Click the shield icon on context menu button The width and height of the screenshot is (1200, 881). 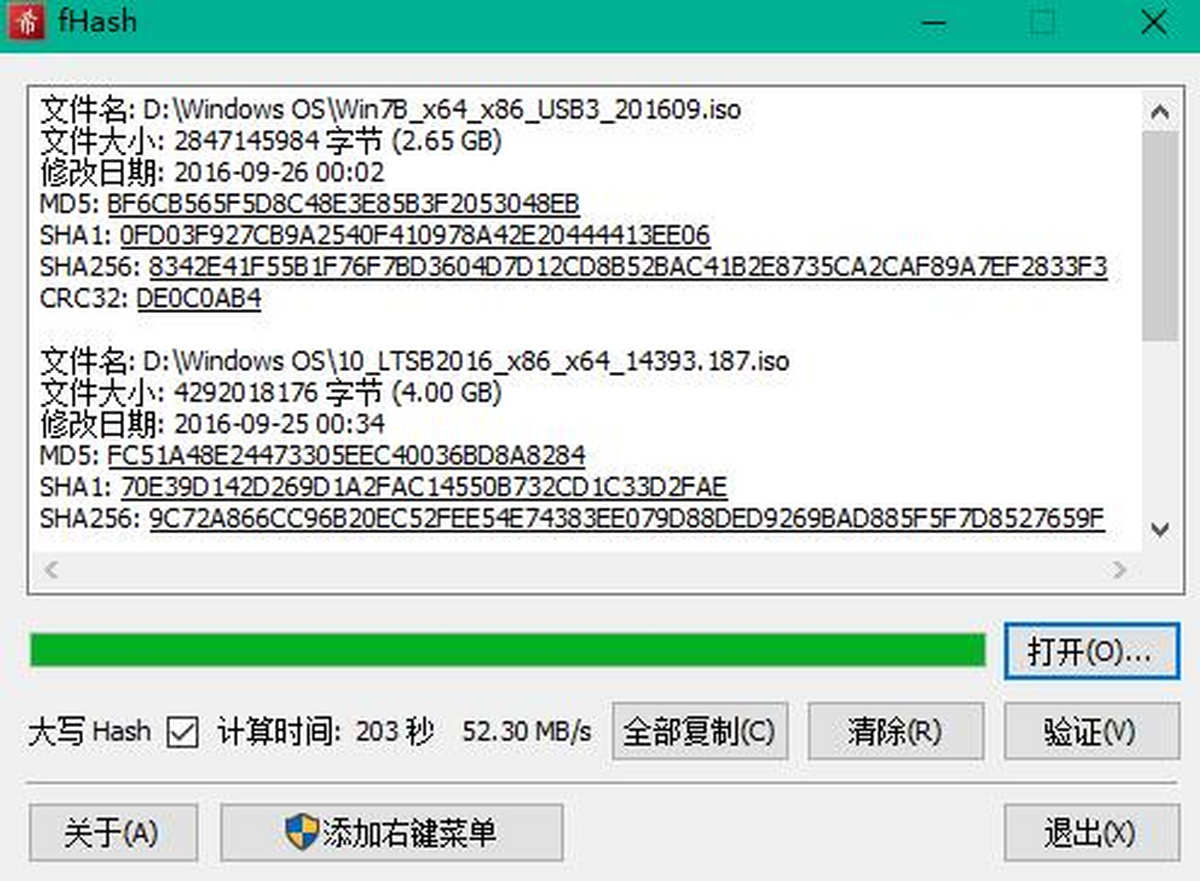(x=302, y=832)
